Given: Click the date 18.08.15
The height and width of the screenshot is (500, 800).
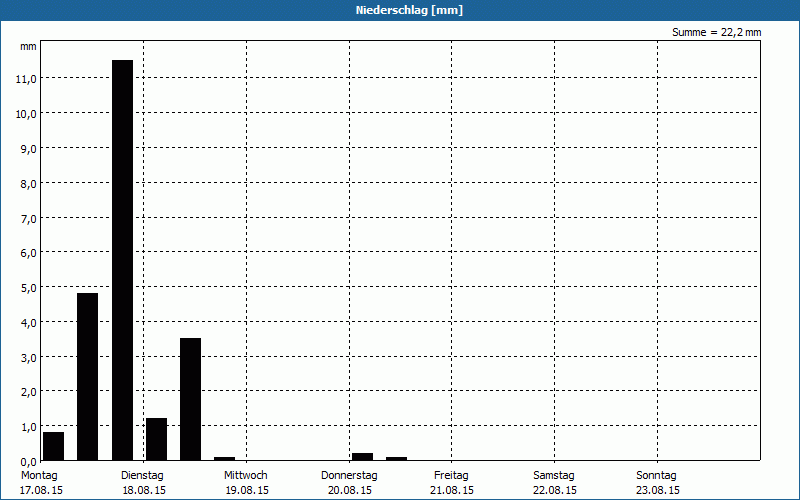Looking at the screenshot, I should click(x=144, y=490).
